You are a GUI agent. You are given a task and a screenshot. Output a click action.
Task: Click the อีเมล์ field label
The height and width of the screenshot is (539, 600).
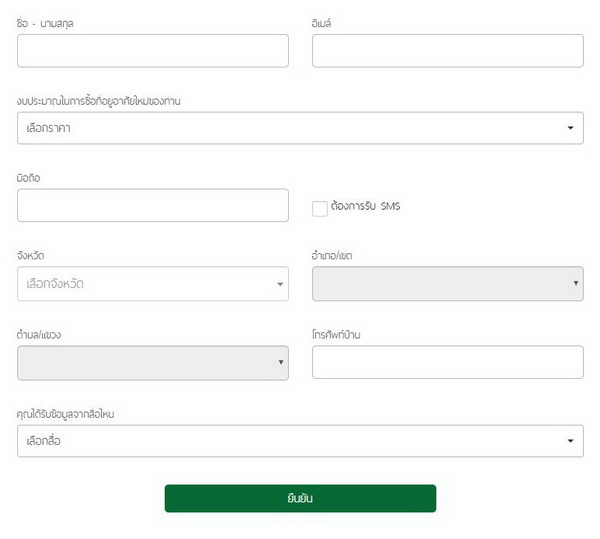(x=326, y=23)
